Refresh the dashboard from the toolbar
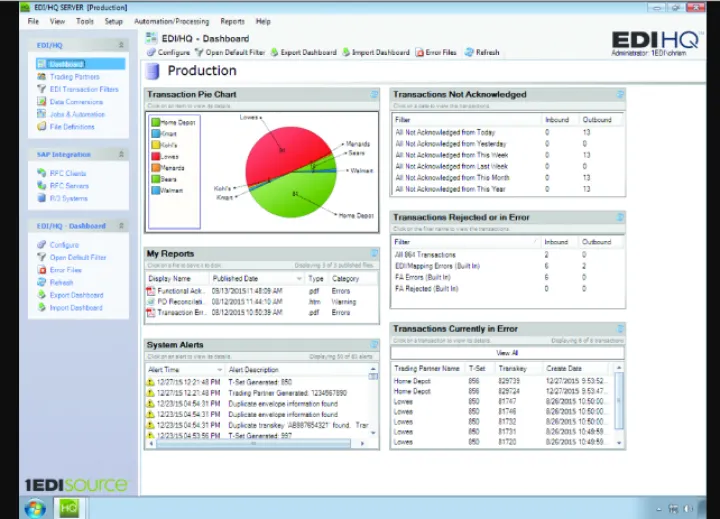This screenshot has height=519, width=720. 468,52
